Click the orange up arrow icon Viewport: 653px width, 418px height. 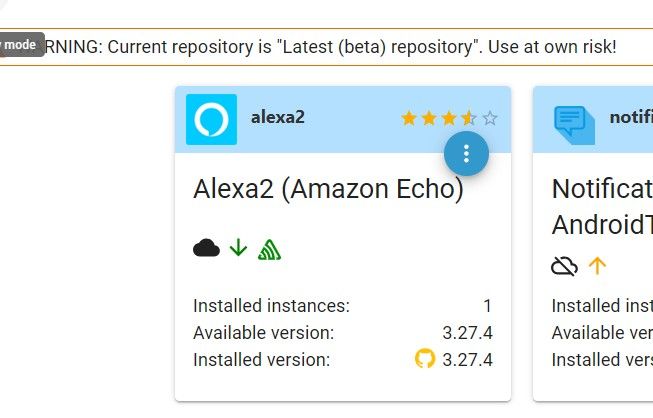pyautogui.click(x=597, y=266)
